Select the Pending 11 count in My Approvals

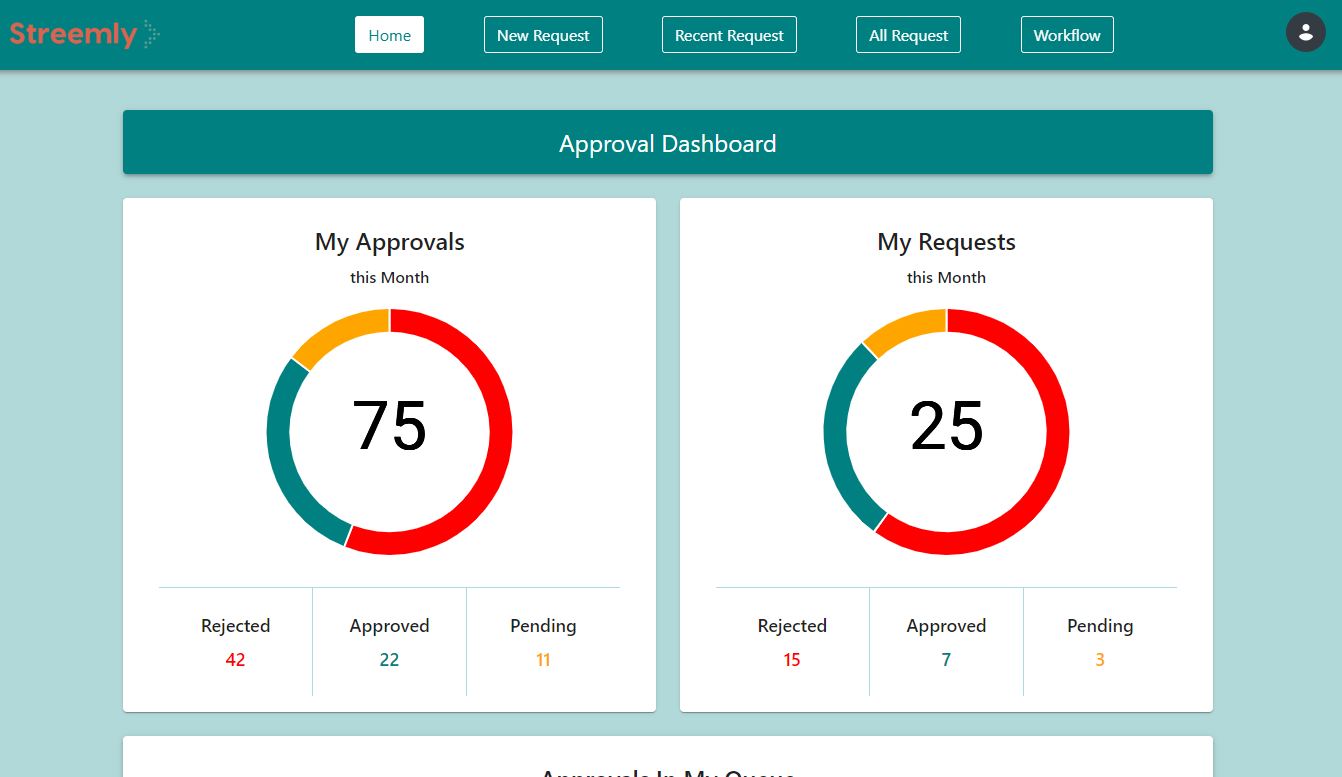click(x=543, y=660)
